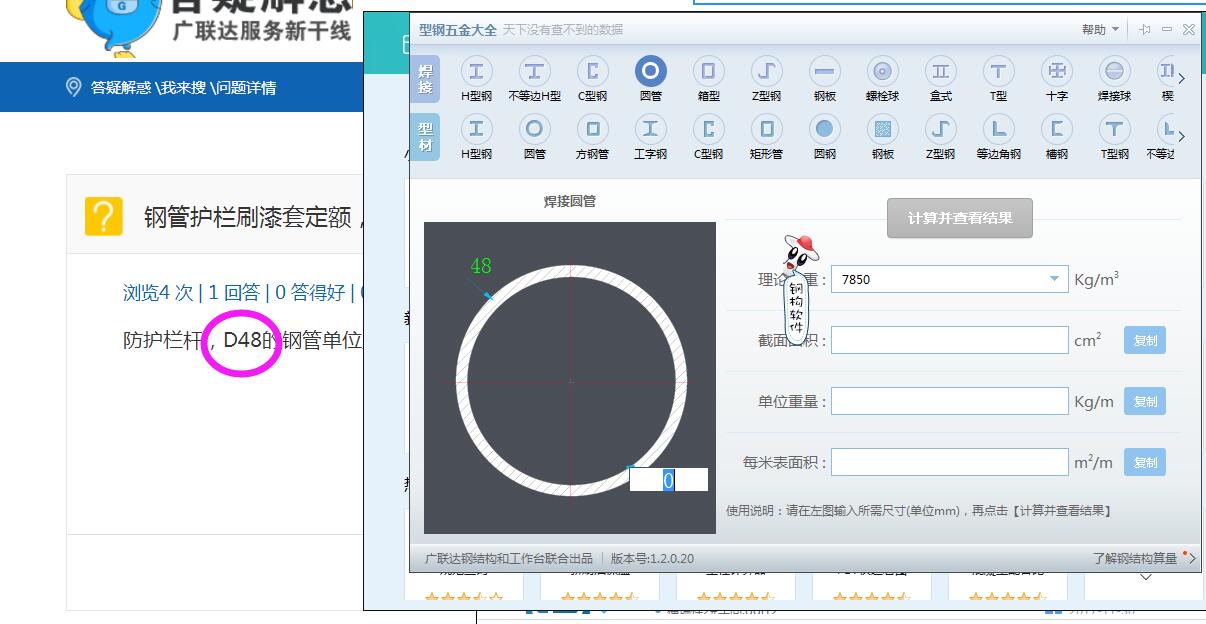Minimize the 型钢五金大全 window
Viewport: 1206px width, 624px height.
pos(1166,30)
